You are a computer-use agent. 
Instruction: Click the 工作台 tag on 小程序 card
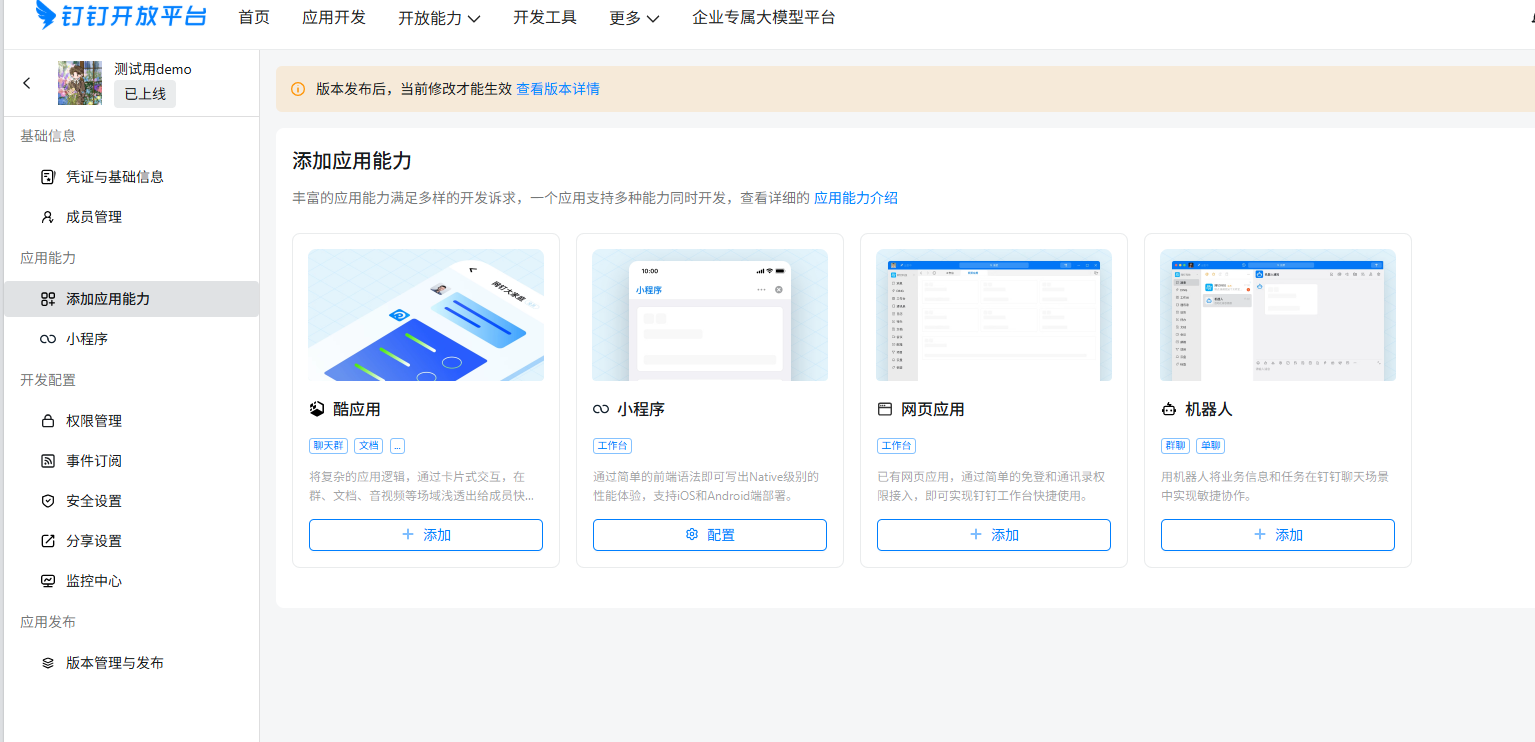612,446
